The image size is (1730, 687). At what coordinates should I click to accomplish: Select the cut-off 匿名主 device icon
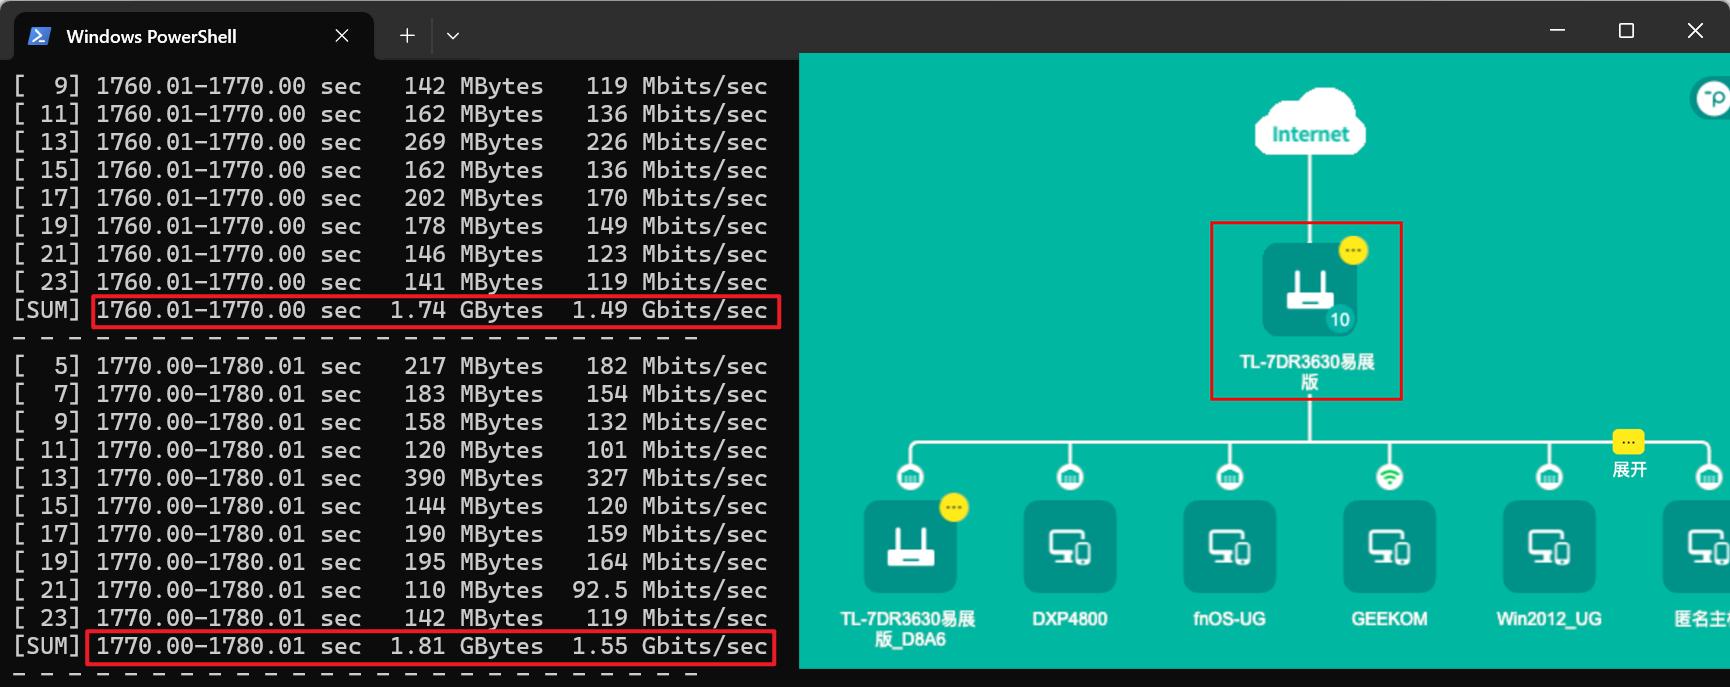1697,547
